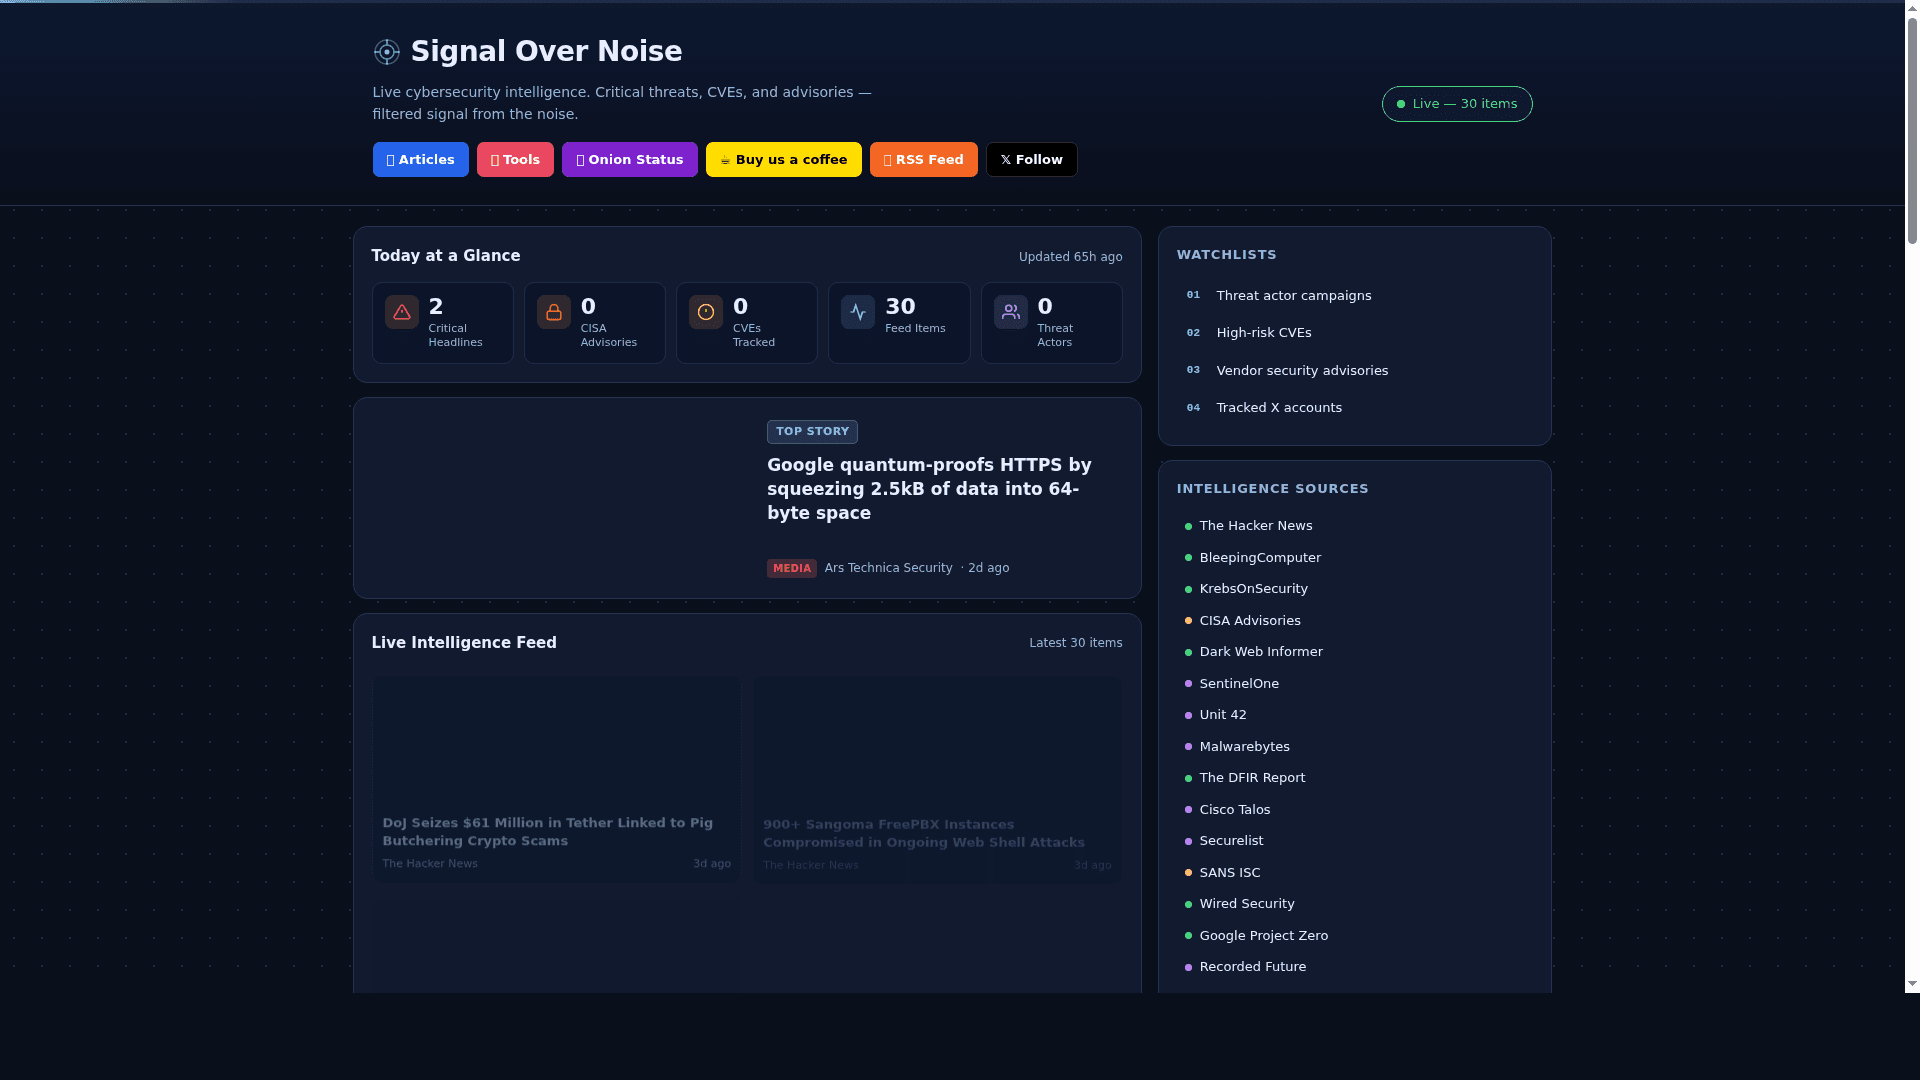Click the activity pulse icon on Feed Items card
1920x1080 pixels.
pos(858,312)
